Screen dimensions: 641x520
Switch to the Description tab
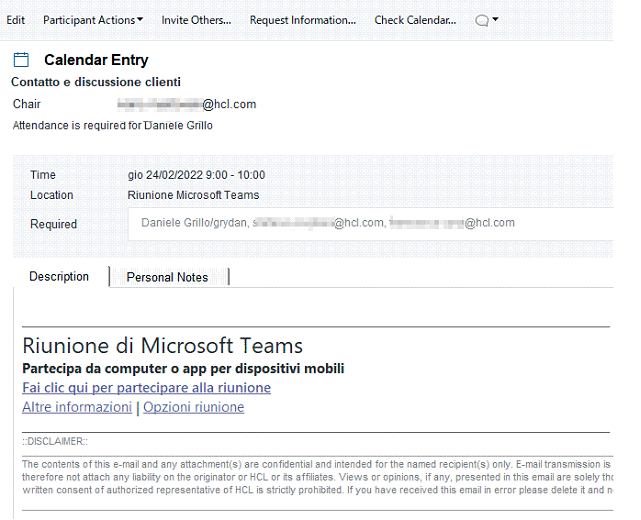(59, 277)
